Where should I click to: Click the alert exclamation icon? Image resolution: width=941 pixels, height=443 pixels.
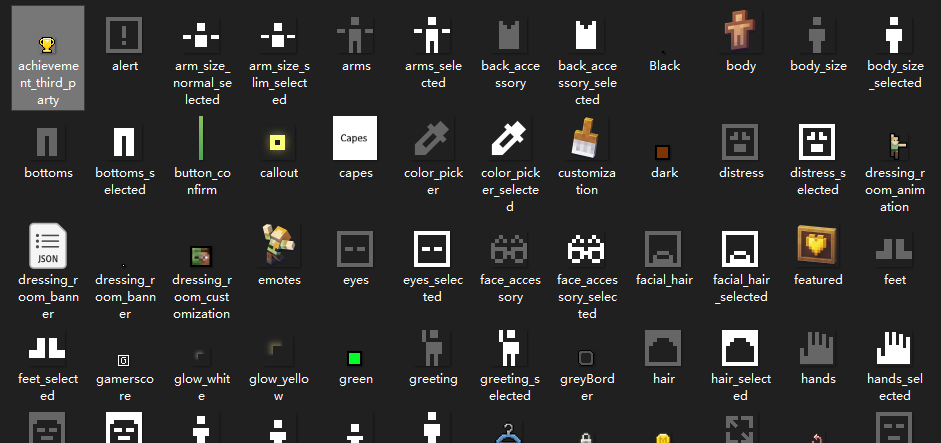coord(124,36)
